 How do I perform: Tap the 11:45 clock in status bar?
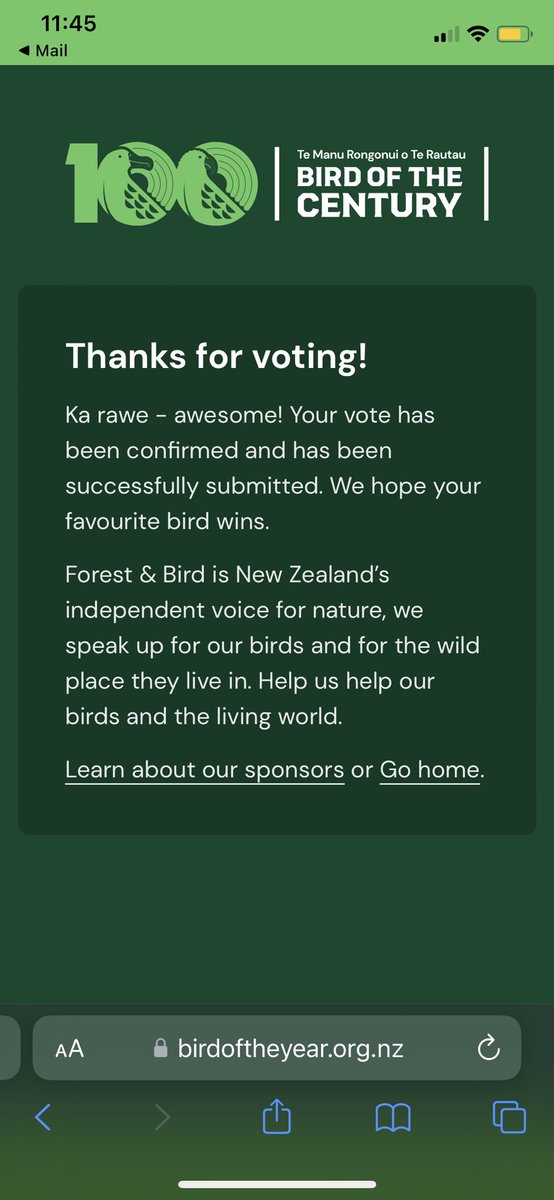69,24
